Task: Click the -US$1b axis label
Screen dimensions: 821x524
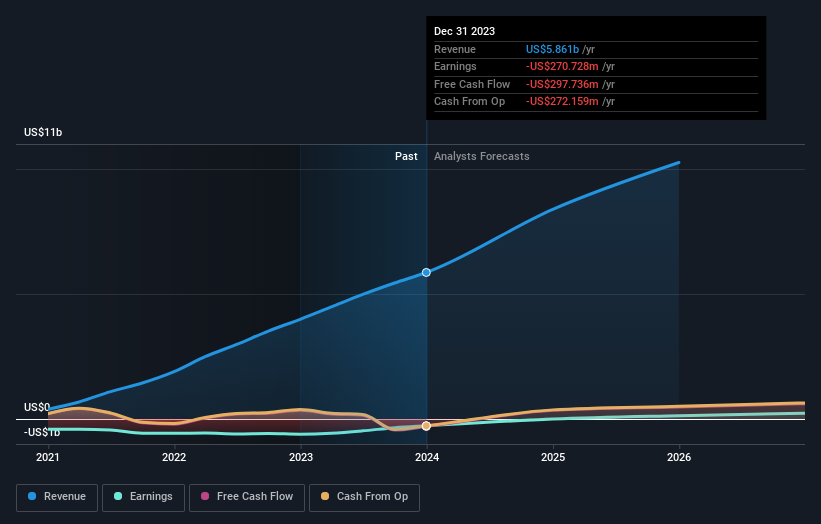Action: (42, 432)
